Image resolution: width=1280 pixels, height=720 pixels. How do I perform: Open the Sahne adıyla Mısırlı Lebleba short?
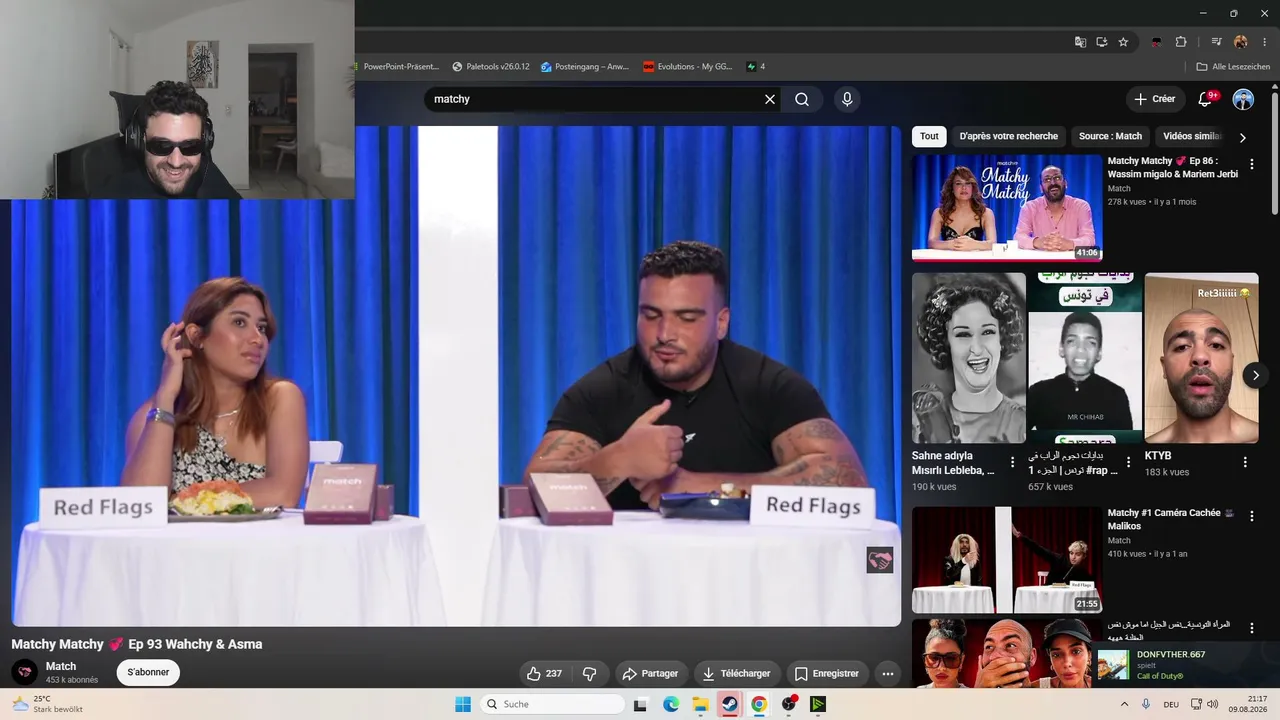969,358
